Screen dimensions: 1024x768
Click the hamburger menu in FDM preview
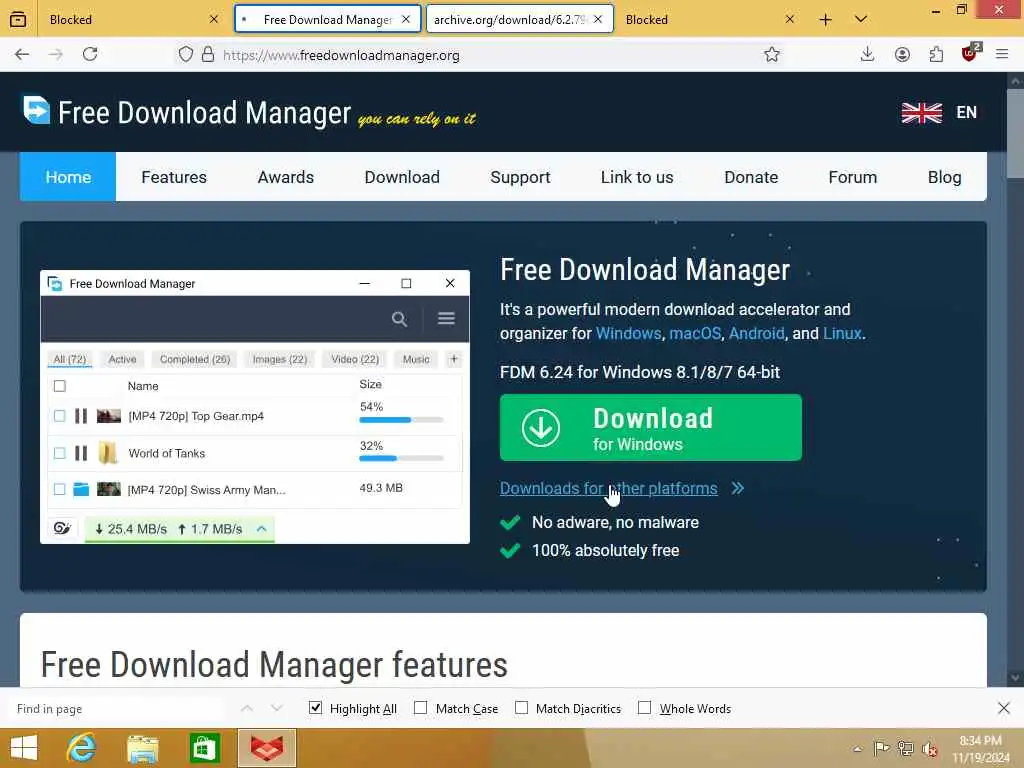(x=446, y=318)
